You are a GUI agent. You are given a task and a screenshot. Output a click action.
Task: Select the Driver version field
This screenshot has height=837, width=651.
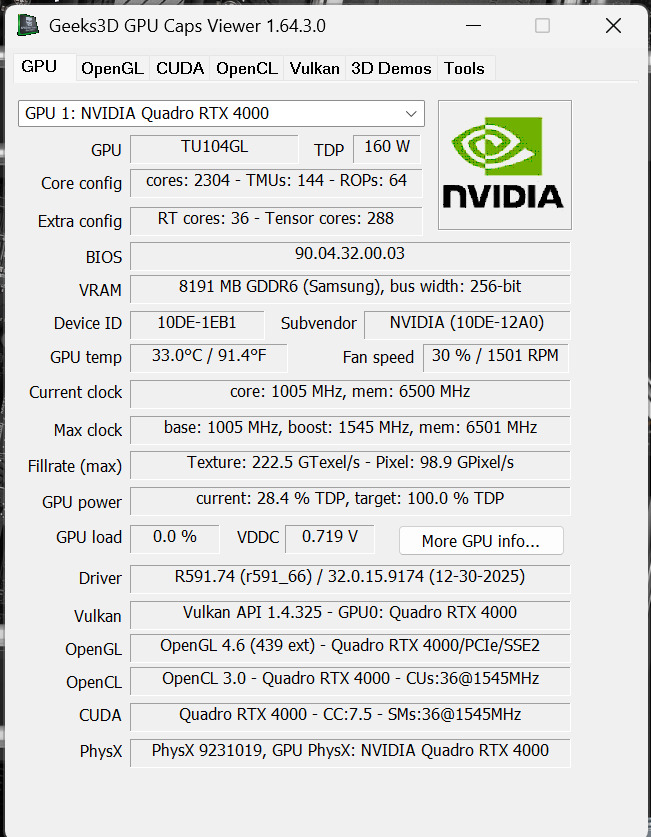[350, 578]
